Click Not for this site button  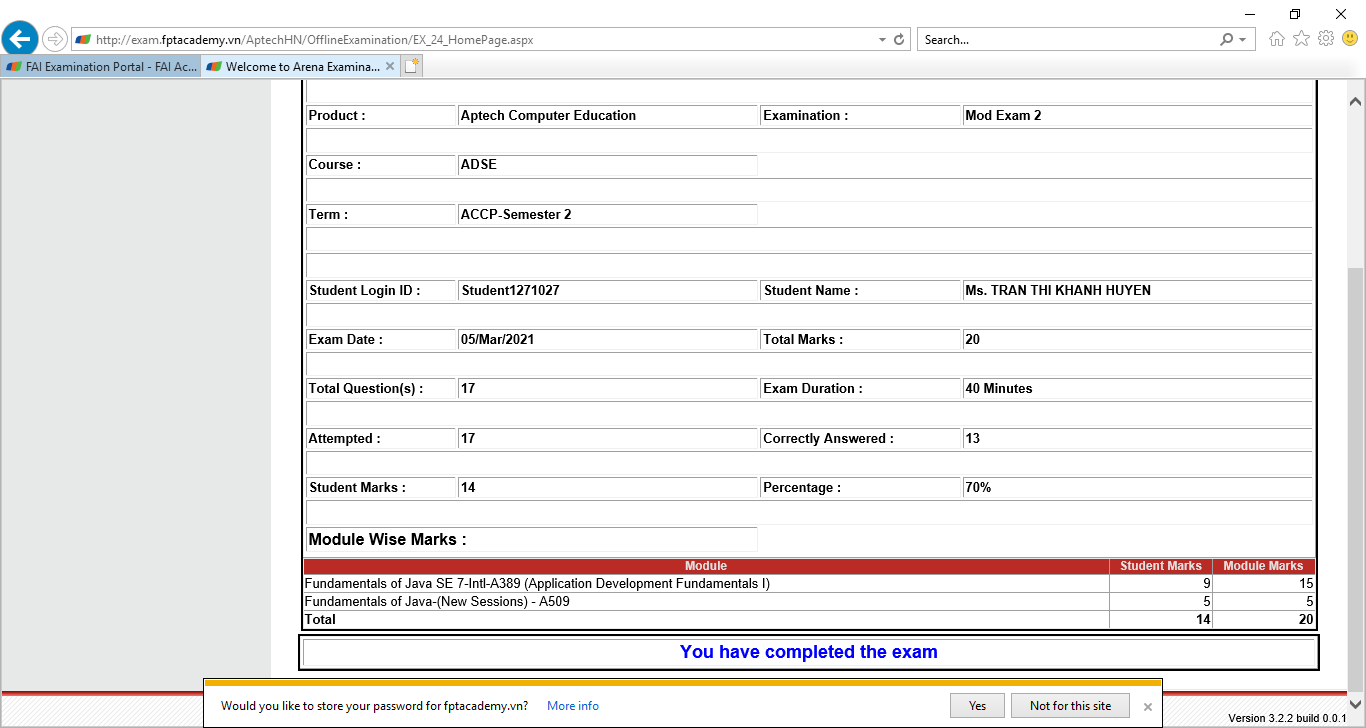coord(1070,705)
